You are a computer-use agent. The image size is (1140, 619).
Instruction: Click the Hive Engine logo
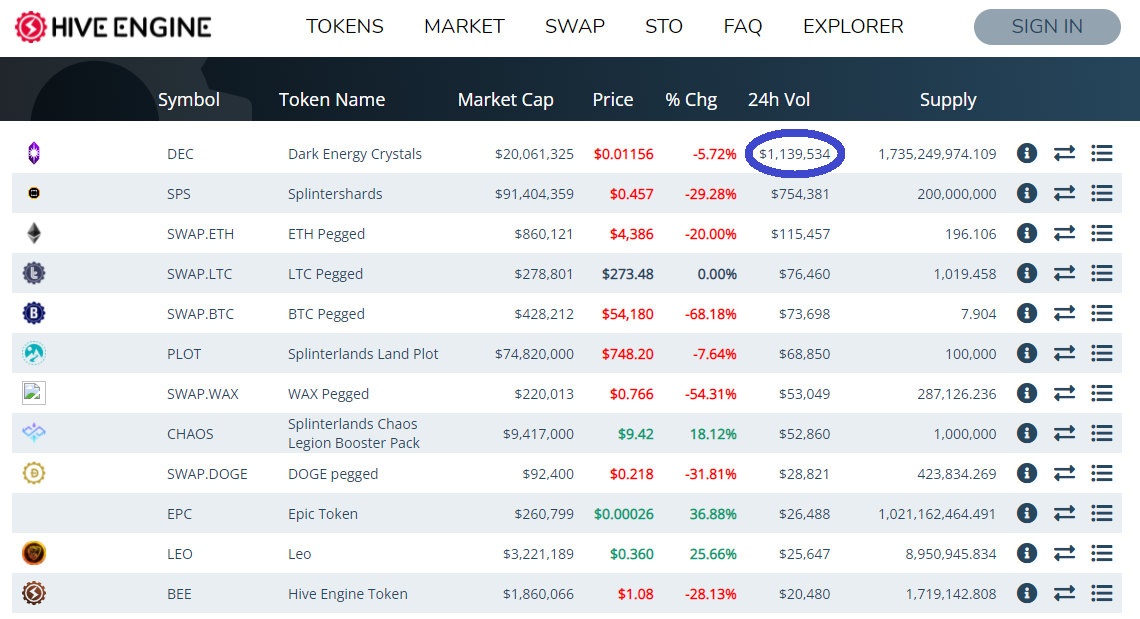[x=113, y=28]
